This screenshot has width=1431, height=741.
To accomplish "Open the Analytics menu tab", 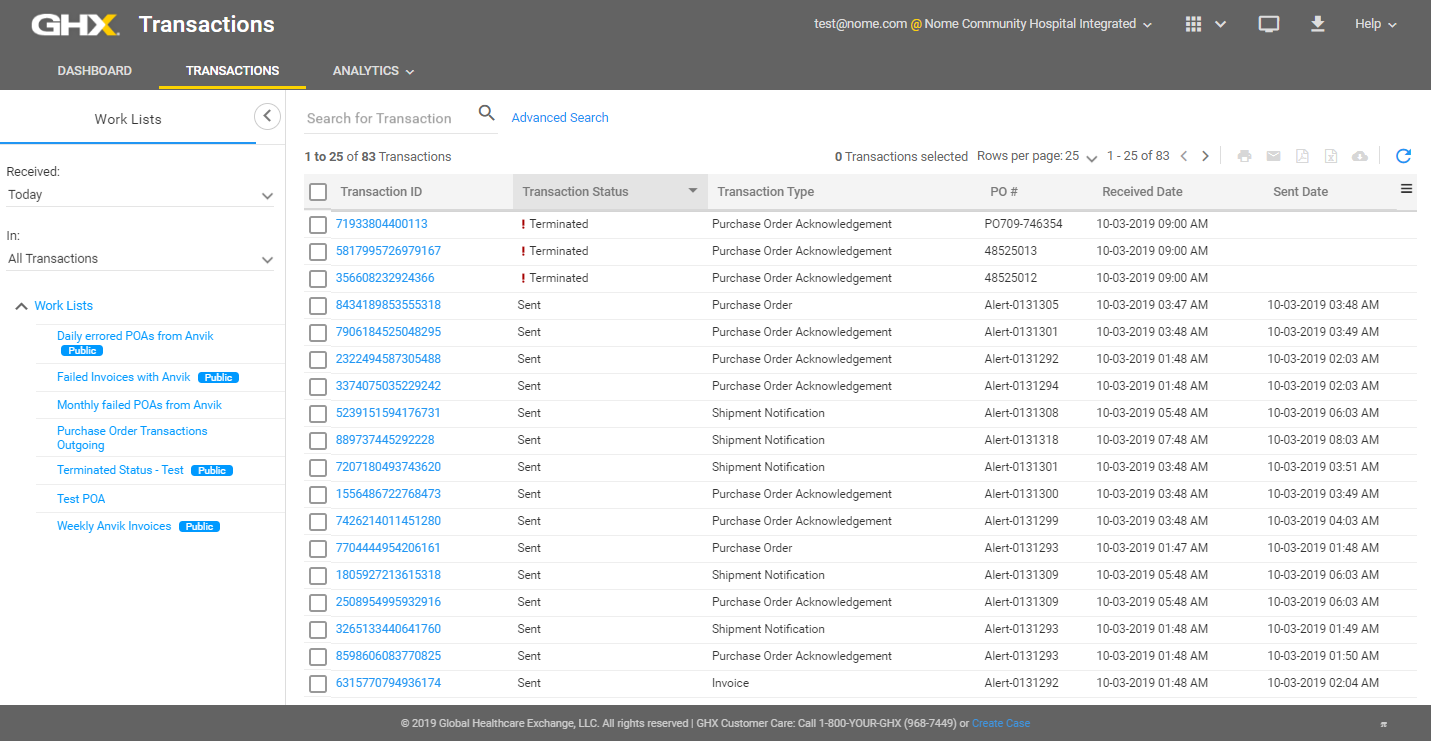I will [x=373, y=71].
